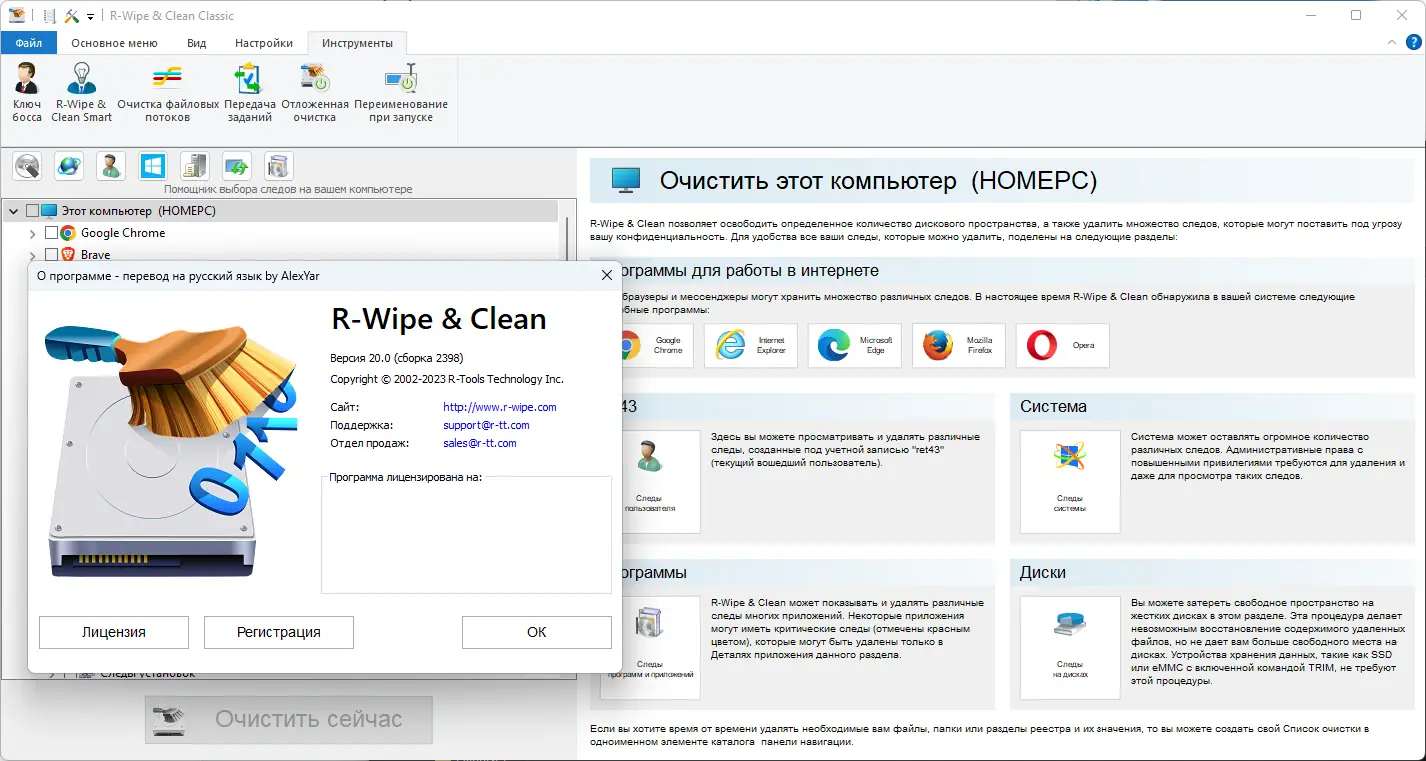Launch R-Wipe & Clean Smart from ribbon

(x=82, y=92)
